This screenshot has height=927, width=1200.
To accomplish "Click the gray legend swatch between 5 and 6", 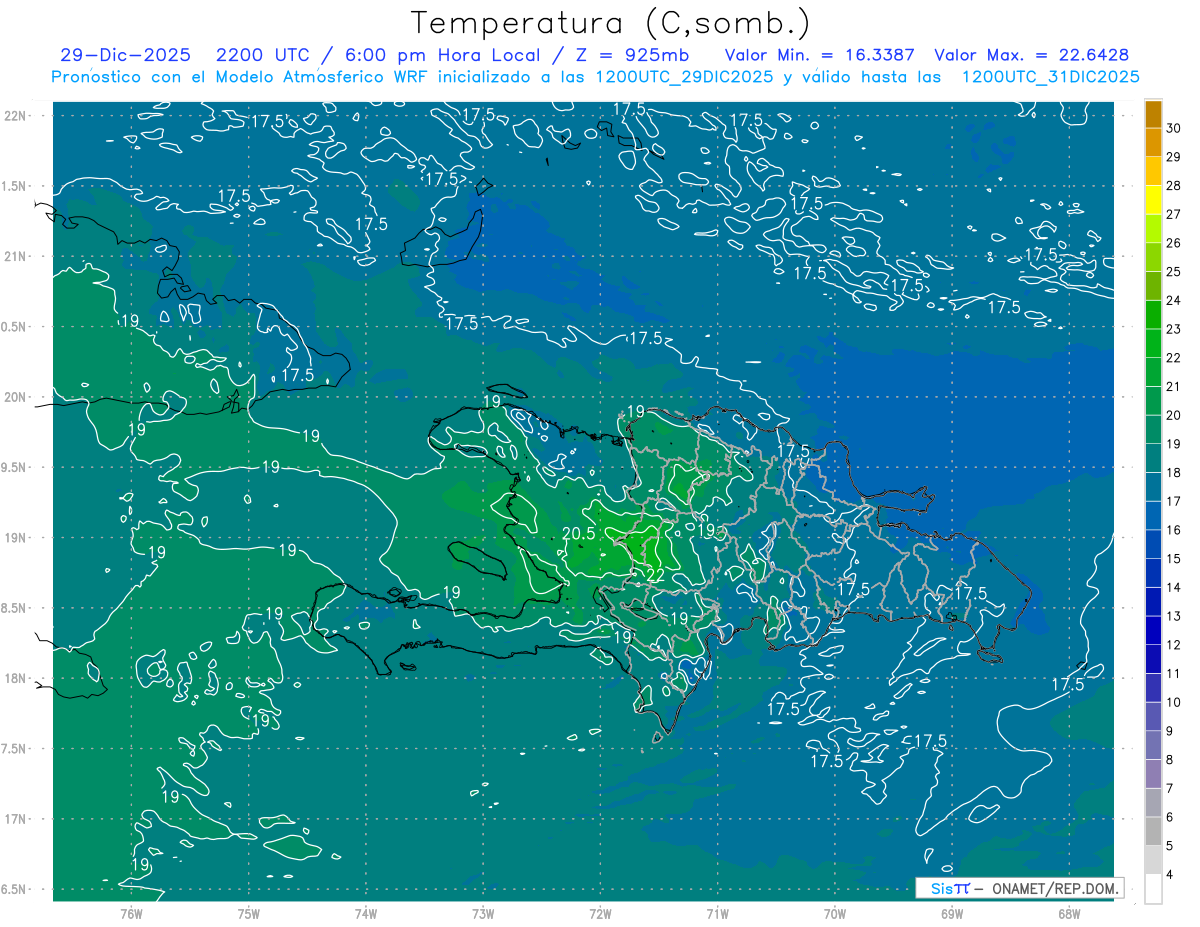I will 1153,832.
